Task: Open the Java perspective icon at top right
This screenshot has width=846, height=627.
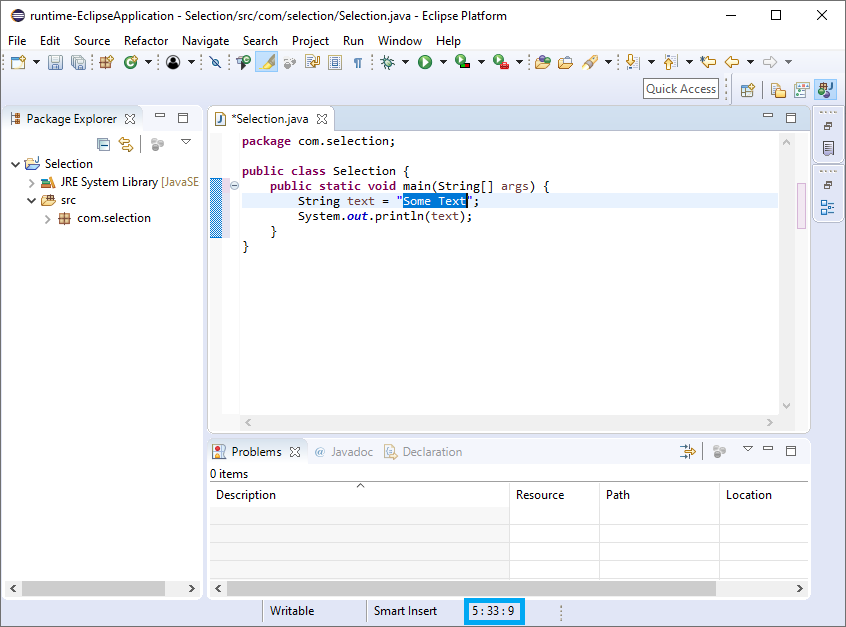Action: [x=824, y=90]
